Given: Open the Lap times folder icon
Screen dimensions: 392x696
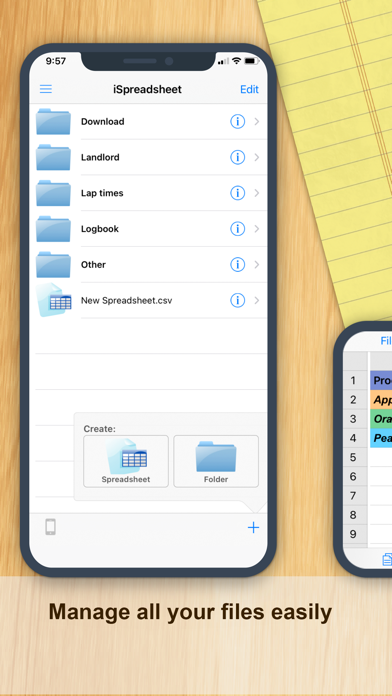Looking at the screenshot, I should (x=53, y=193).
